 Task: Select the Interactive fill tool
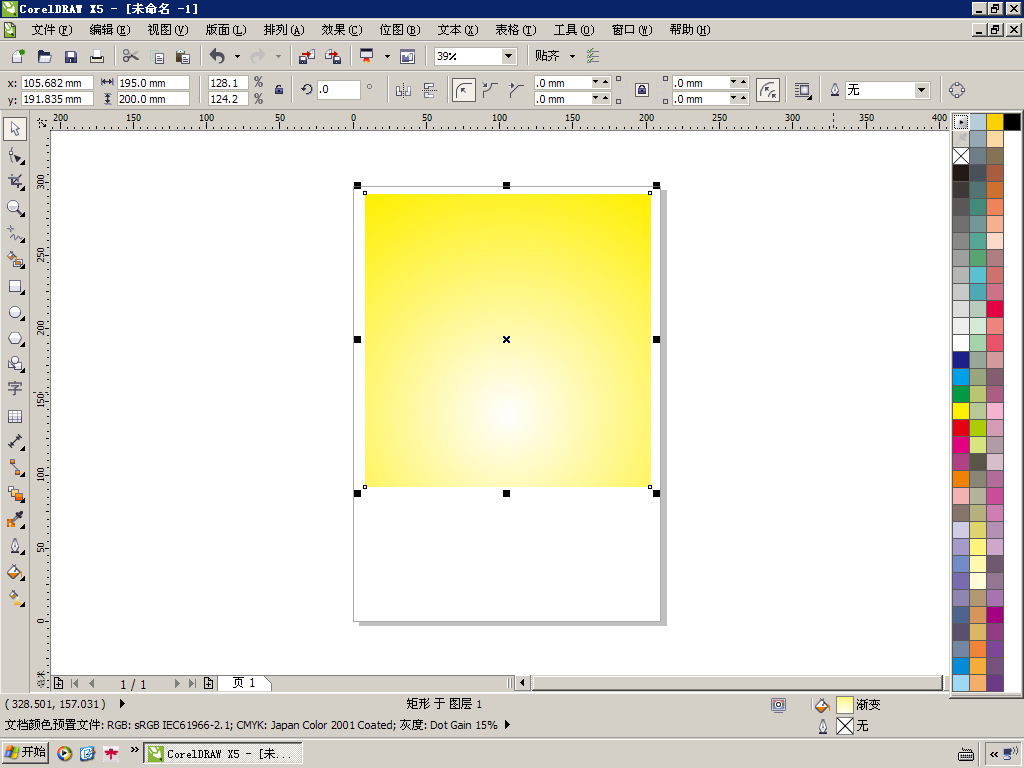click(15, 598)
